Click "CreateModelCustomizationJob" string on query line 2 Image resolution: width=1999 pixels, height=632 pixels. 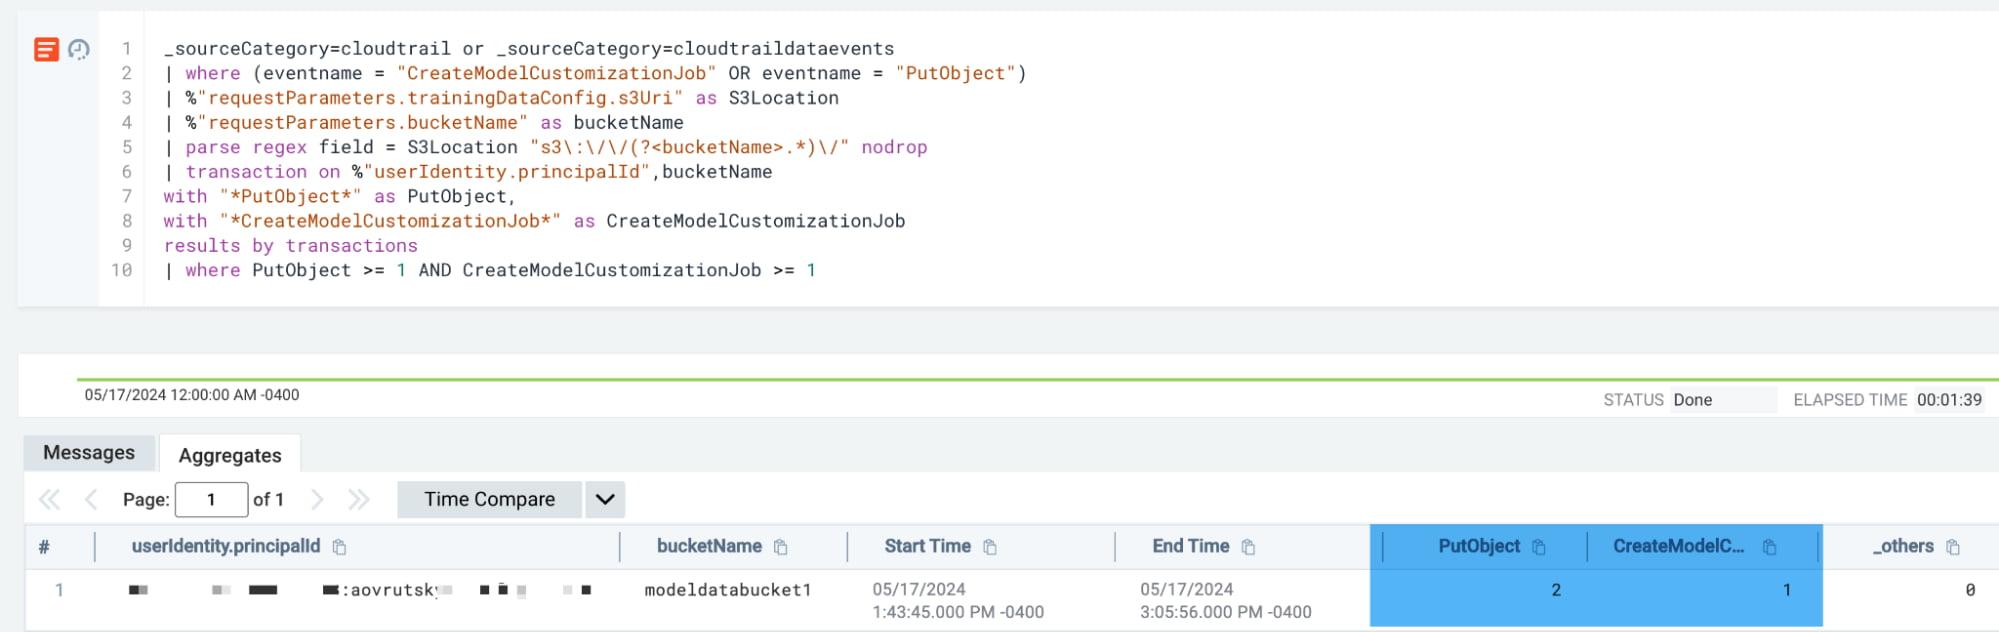(x=556, y=73)
